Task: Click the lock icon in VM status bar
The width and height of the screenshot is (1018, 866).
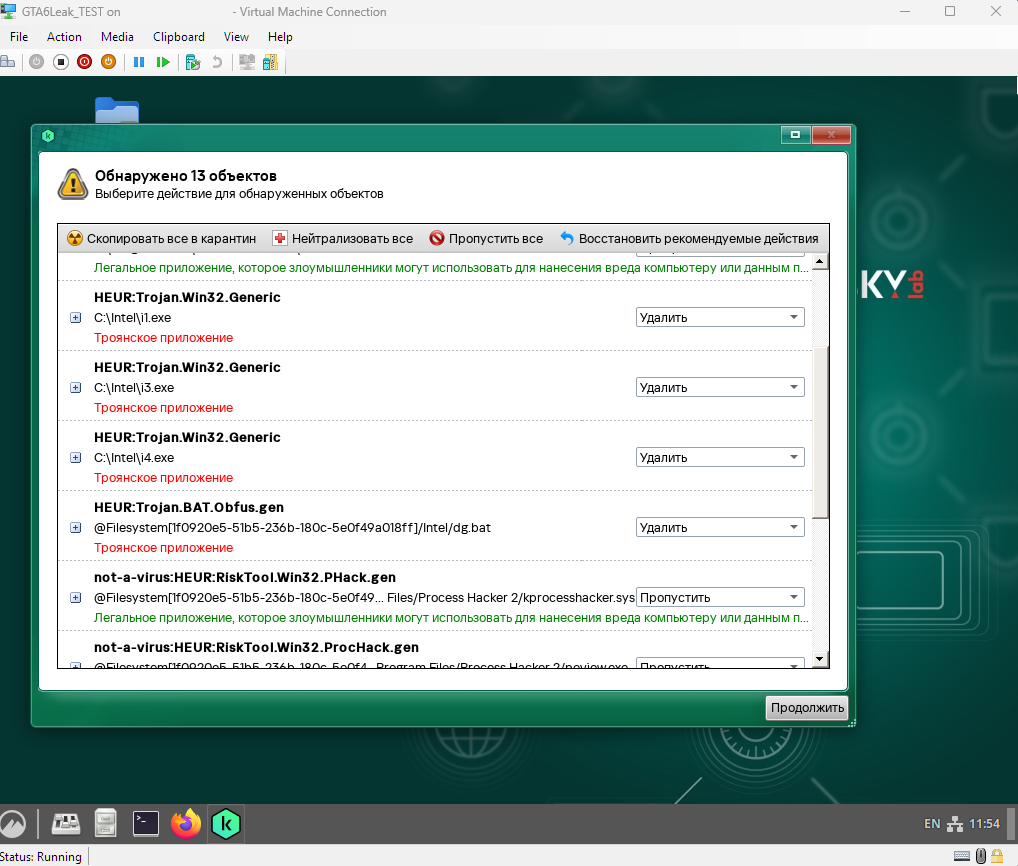Action: coord(997,856)
